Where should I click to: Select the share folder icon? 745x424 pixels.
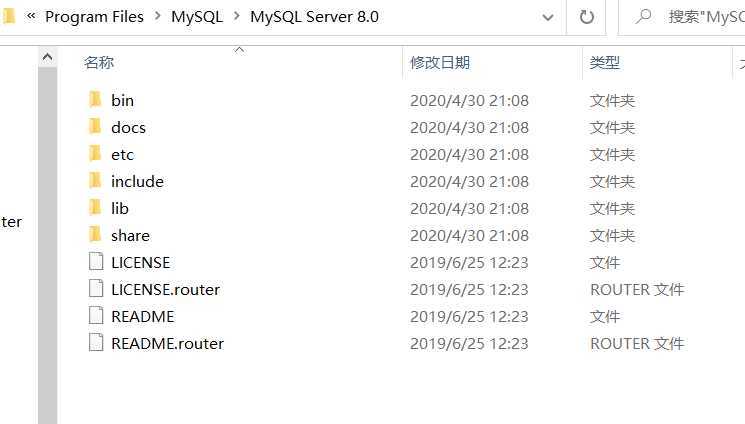click(x=96, y=235)
